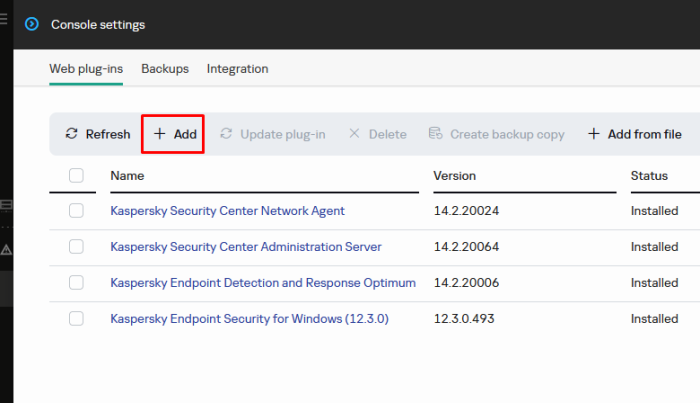Image resolution: width=700 pixels, height=403 pixels.
Task: Select the Administration Server plug-in checkbox
Action: tap(76, 247)
